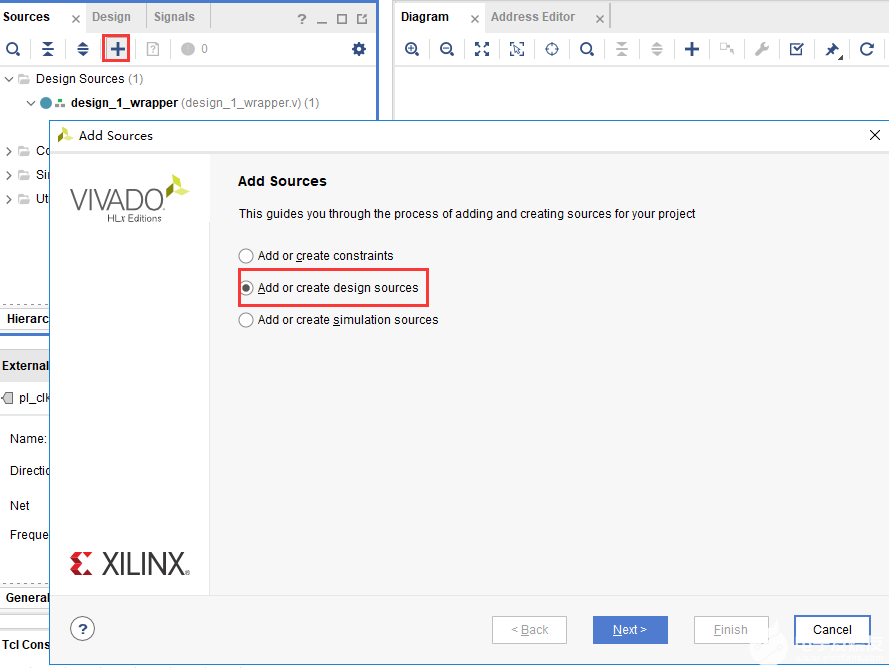Open Tcl Console tab
Viewport: 889px width, 668px height.
(26, 645)
